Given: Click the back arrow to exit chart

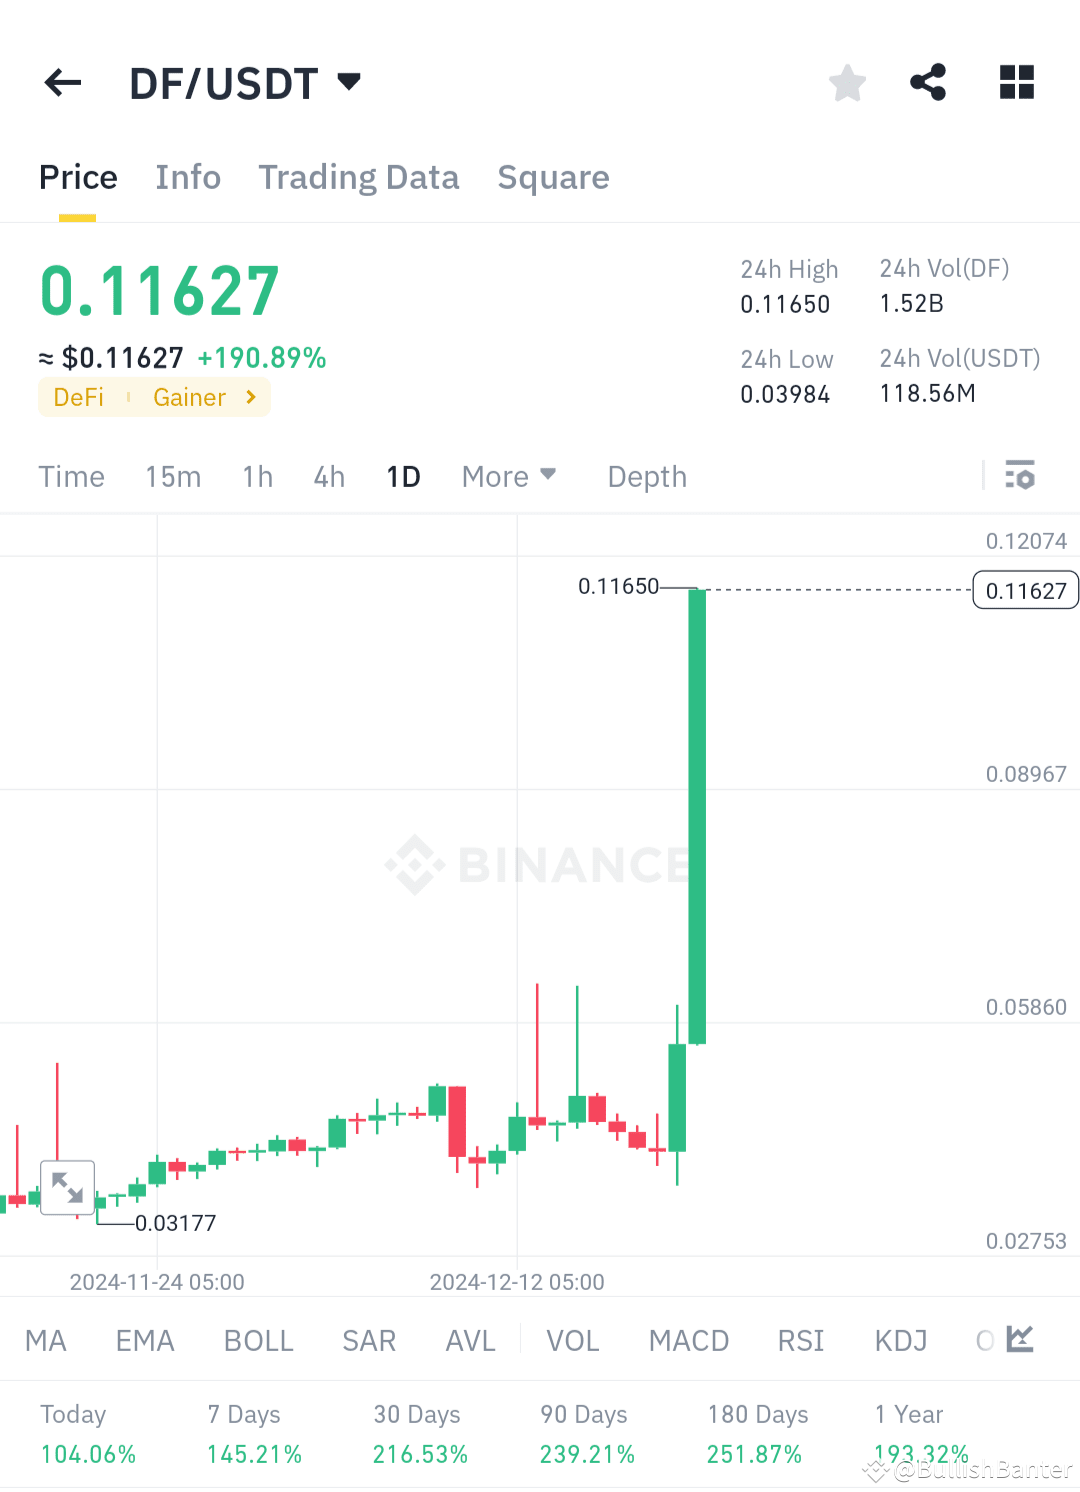Looking at the screenshot, I should pos(62,82).
